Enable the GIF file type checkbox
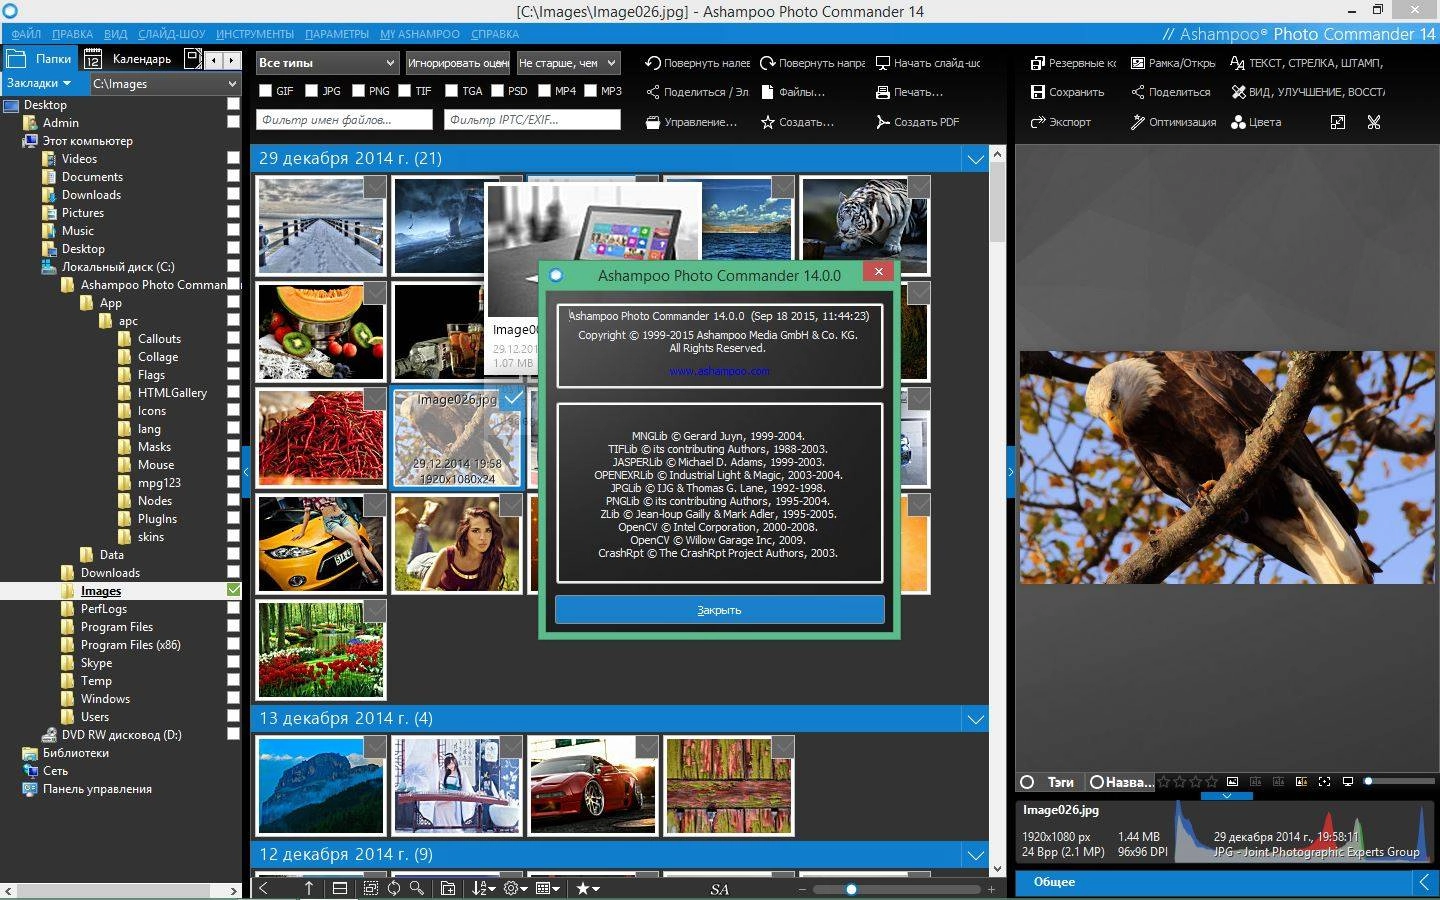 265,91
